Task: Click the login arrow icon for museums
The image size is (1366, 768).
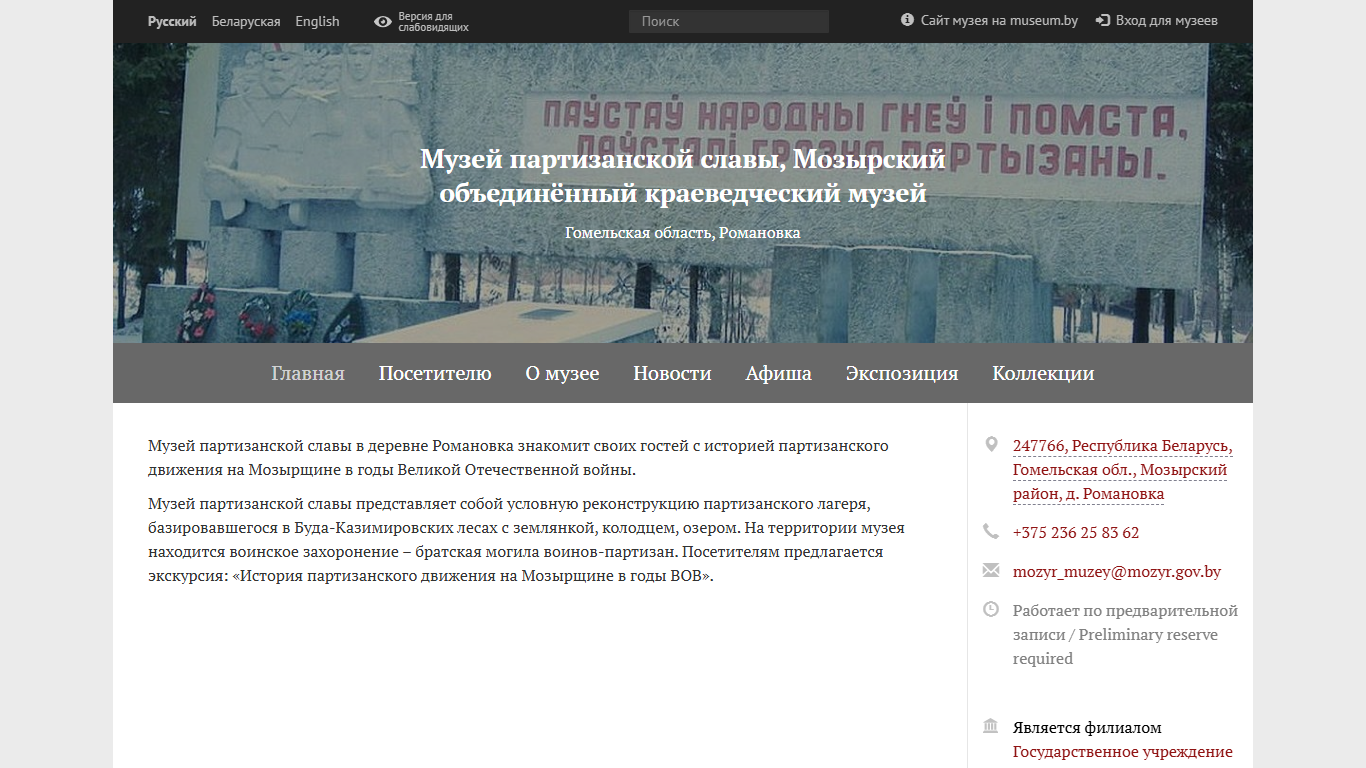Action: coord(1103,20)
